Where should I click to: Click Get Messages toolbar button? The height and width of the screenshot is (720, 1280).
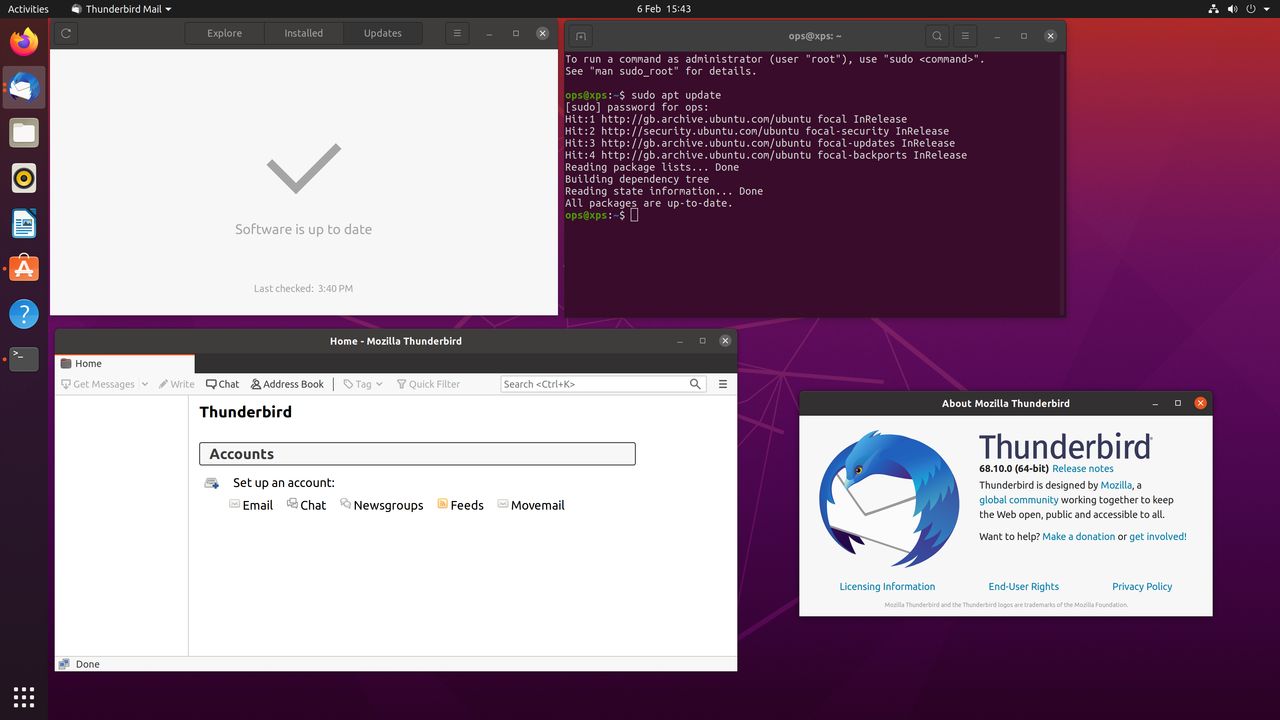point(97,384)
